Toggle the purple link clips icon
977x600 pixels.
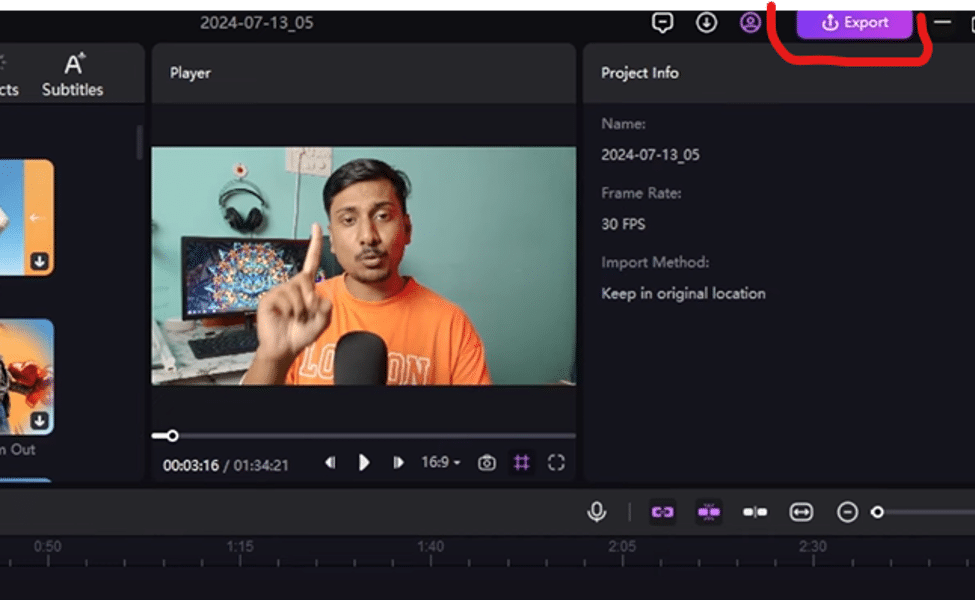click(x=662, y=512)
